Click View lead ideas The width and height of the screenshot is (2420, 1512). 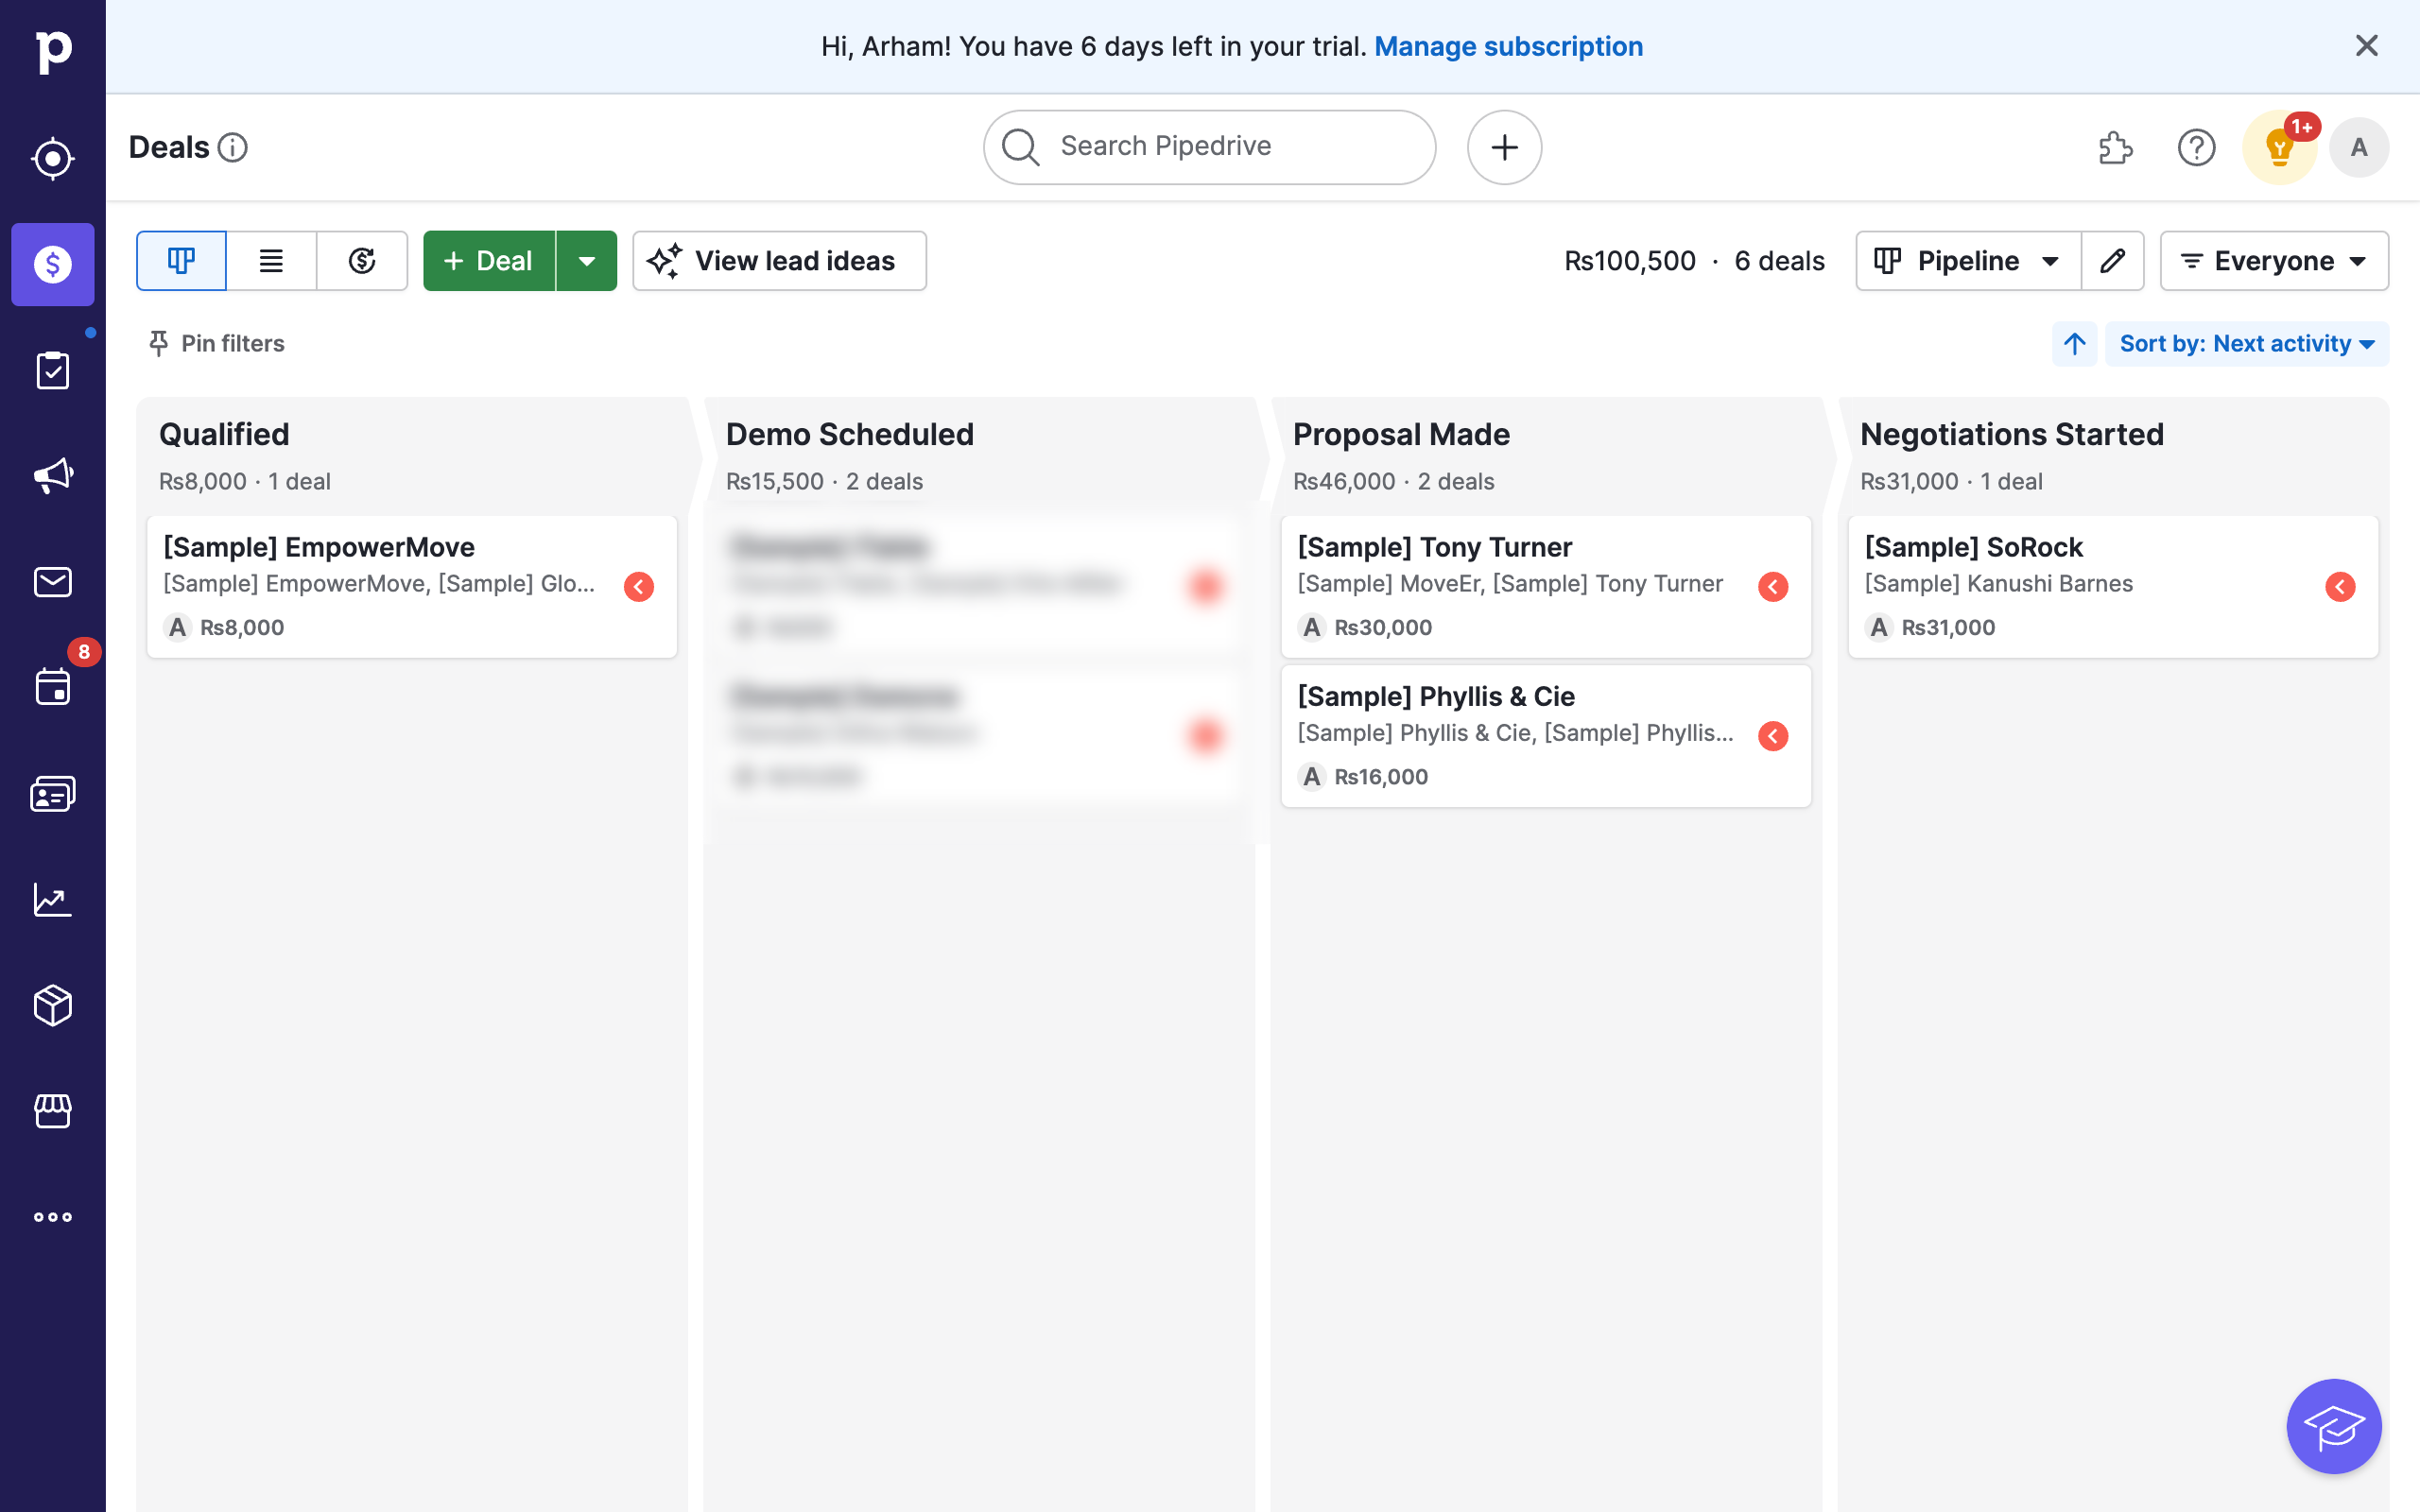click(x=779, y=261)
